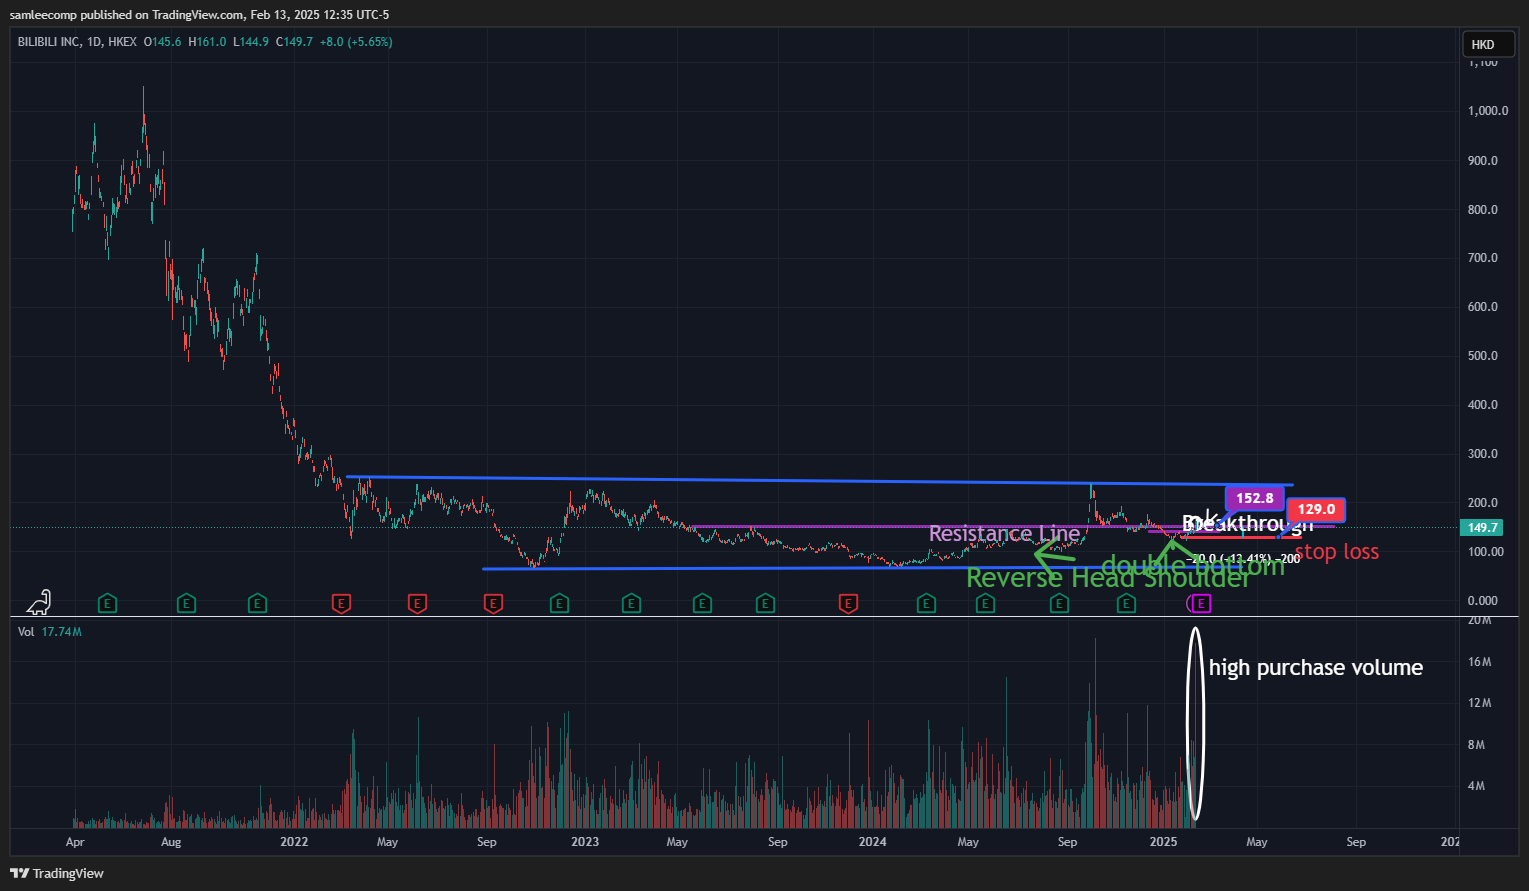Select the lower blue channel trend line
Viewport: 1529px width, 891px height.
click(860, 568)
